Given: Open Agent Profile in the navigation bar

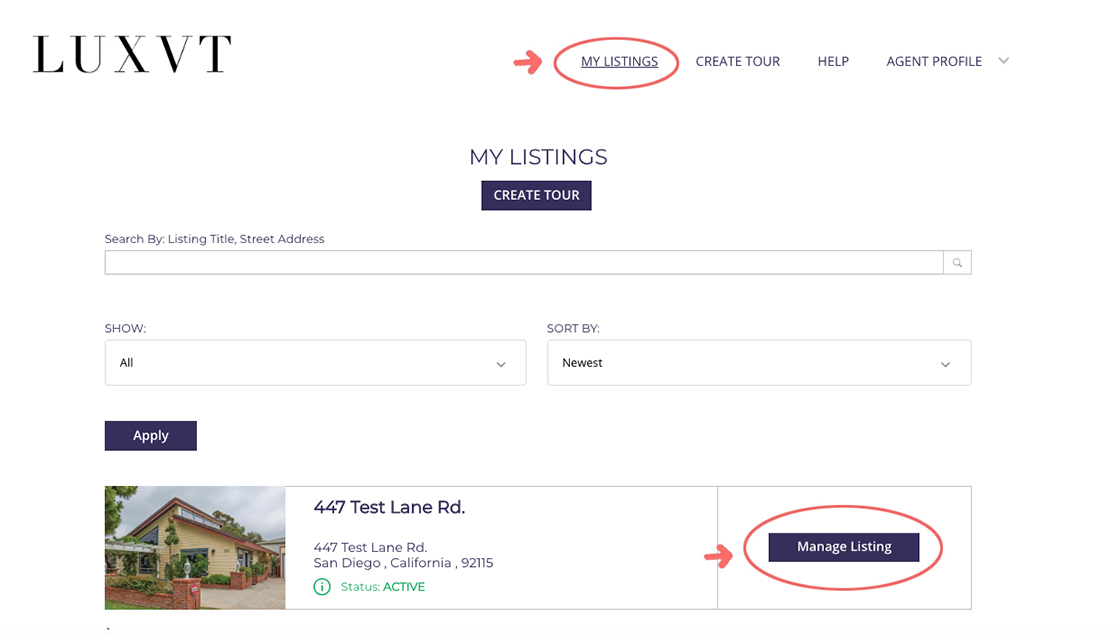Looking at the screenshot, I should tap(934, 61).
